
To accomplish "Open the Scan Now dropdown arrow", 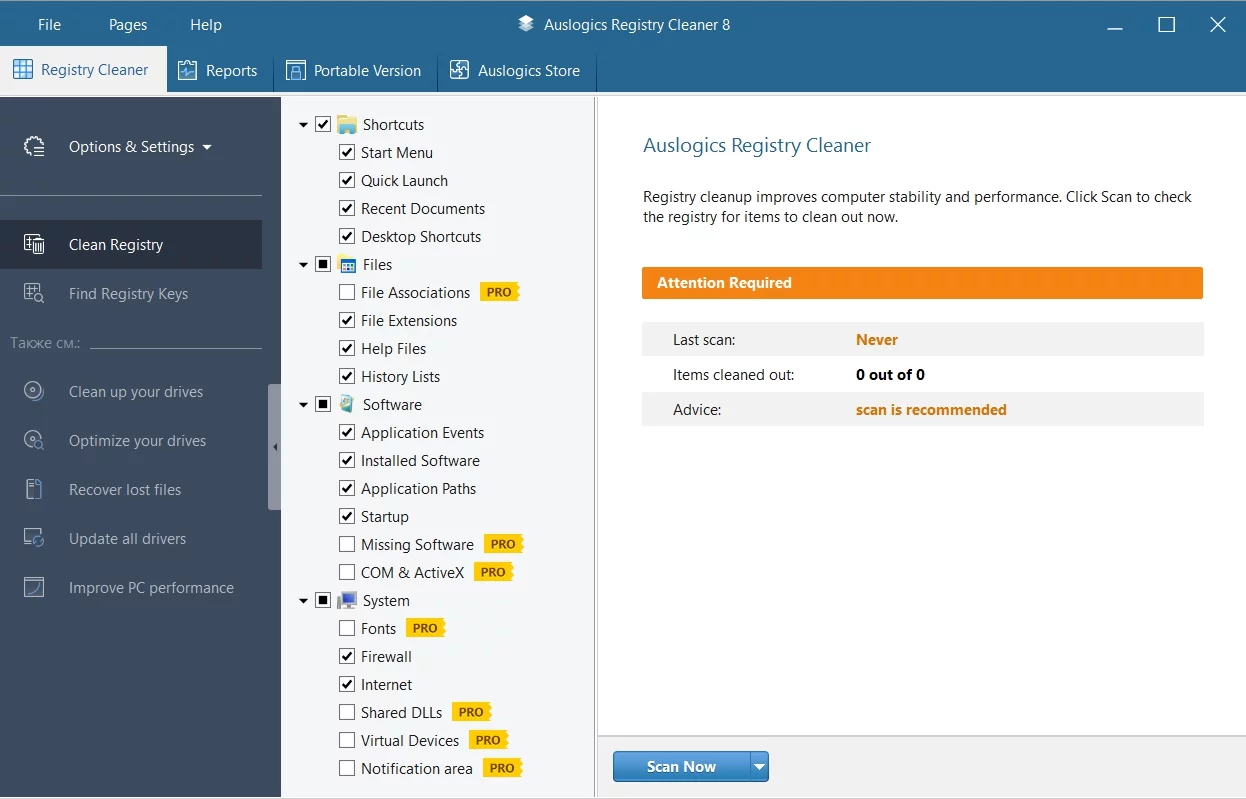I will (760, 767).
